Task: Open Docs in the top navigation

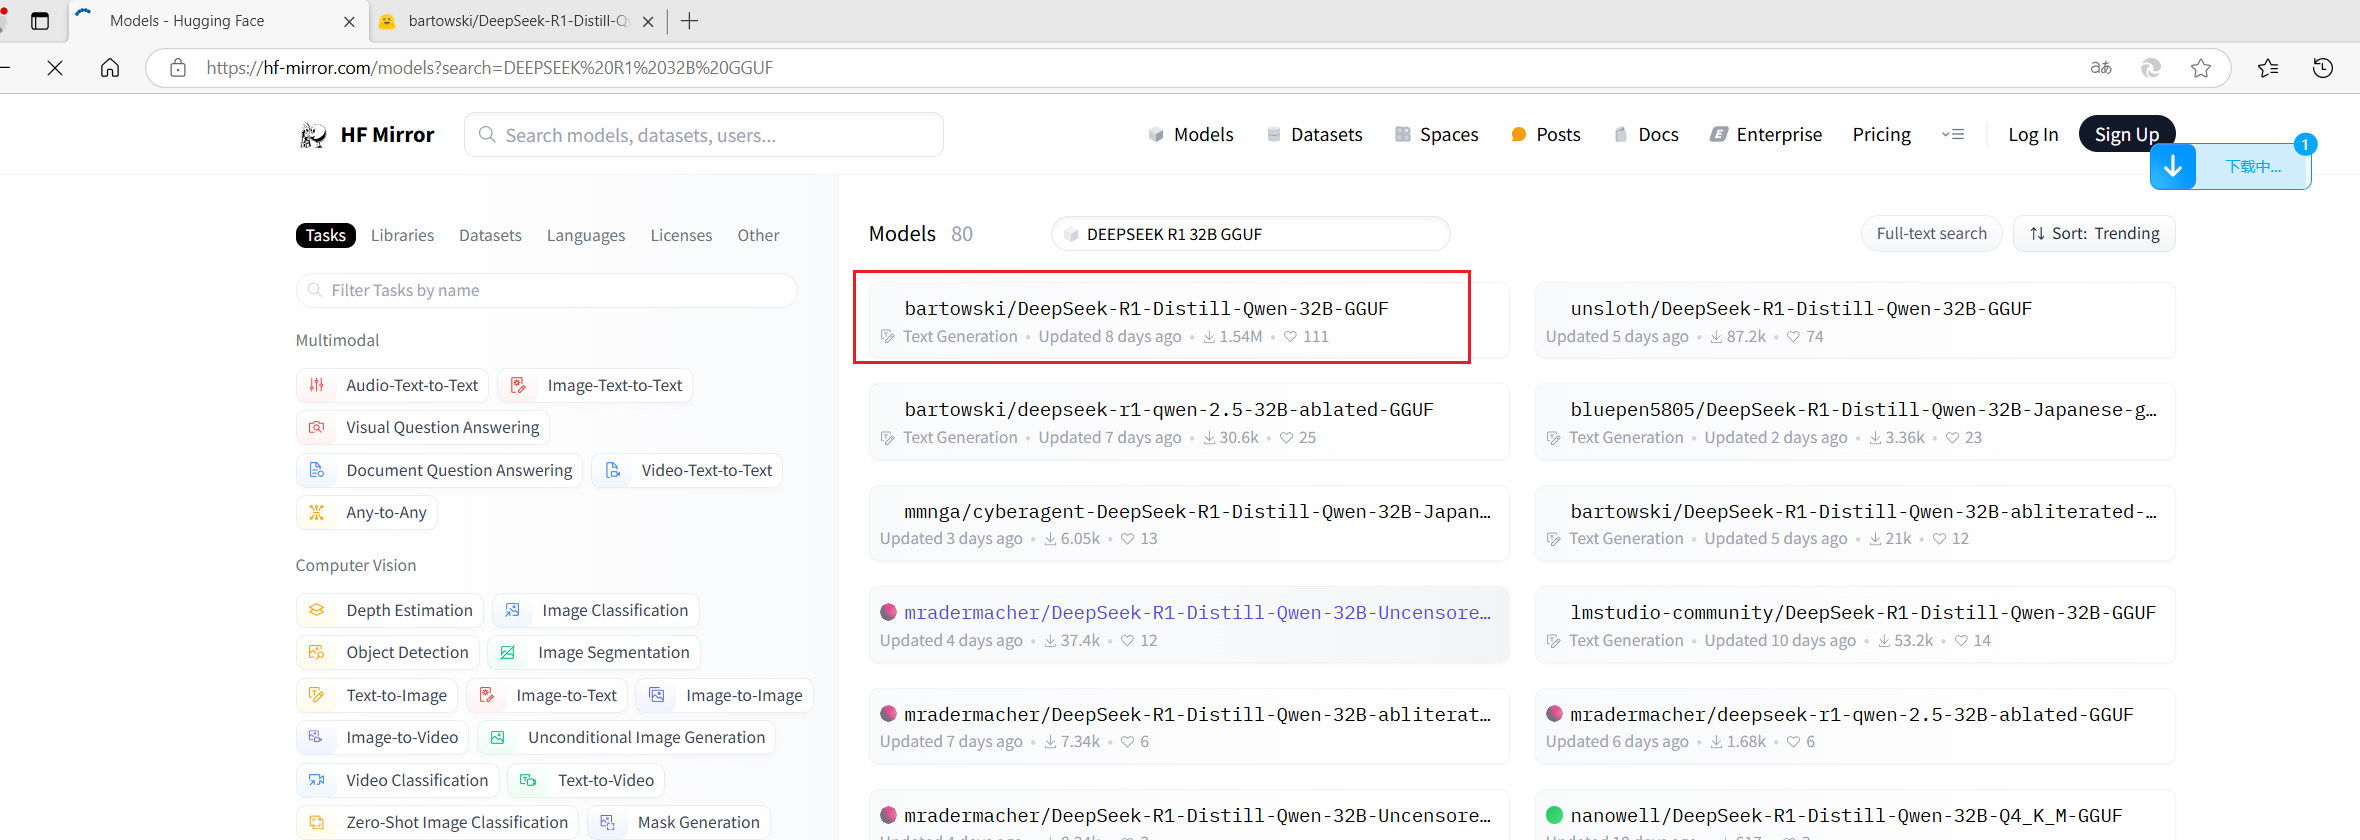Action: point(1646,135)
